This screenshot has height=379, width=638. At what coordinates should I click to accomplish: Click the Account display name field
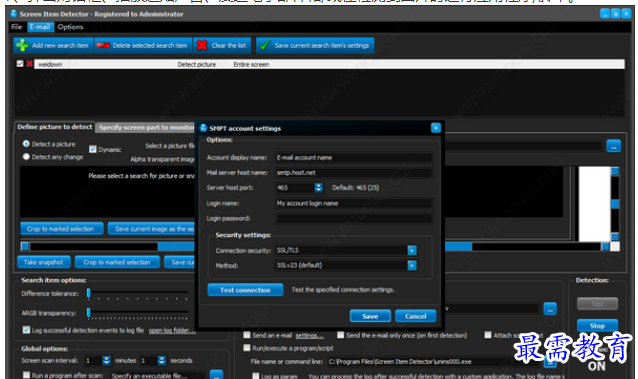coord(354,158)
